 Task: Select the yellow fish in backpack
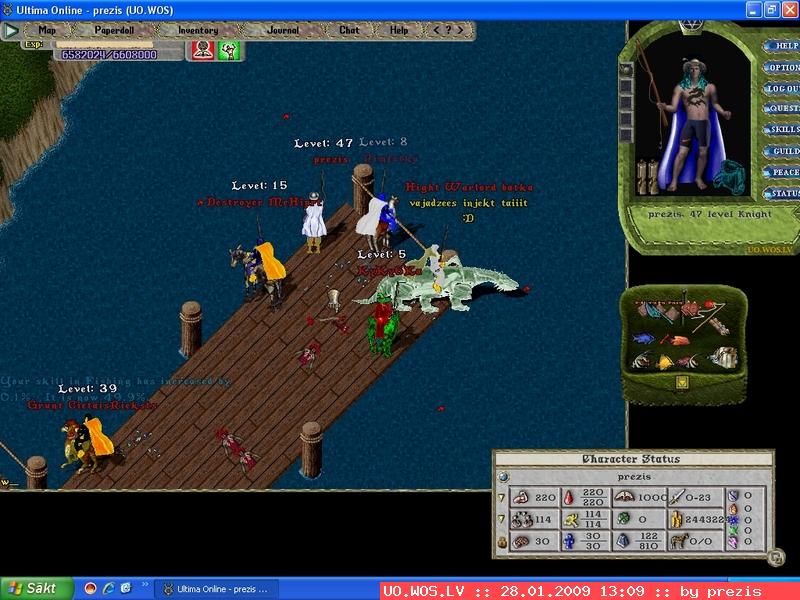pyautogui.click(x=665, y=362)
